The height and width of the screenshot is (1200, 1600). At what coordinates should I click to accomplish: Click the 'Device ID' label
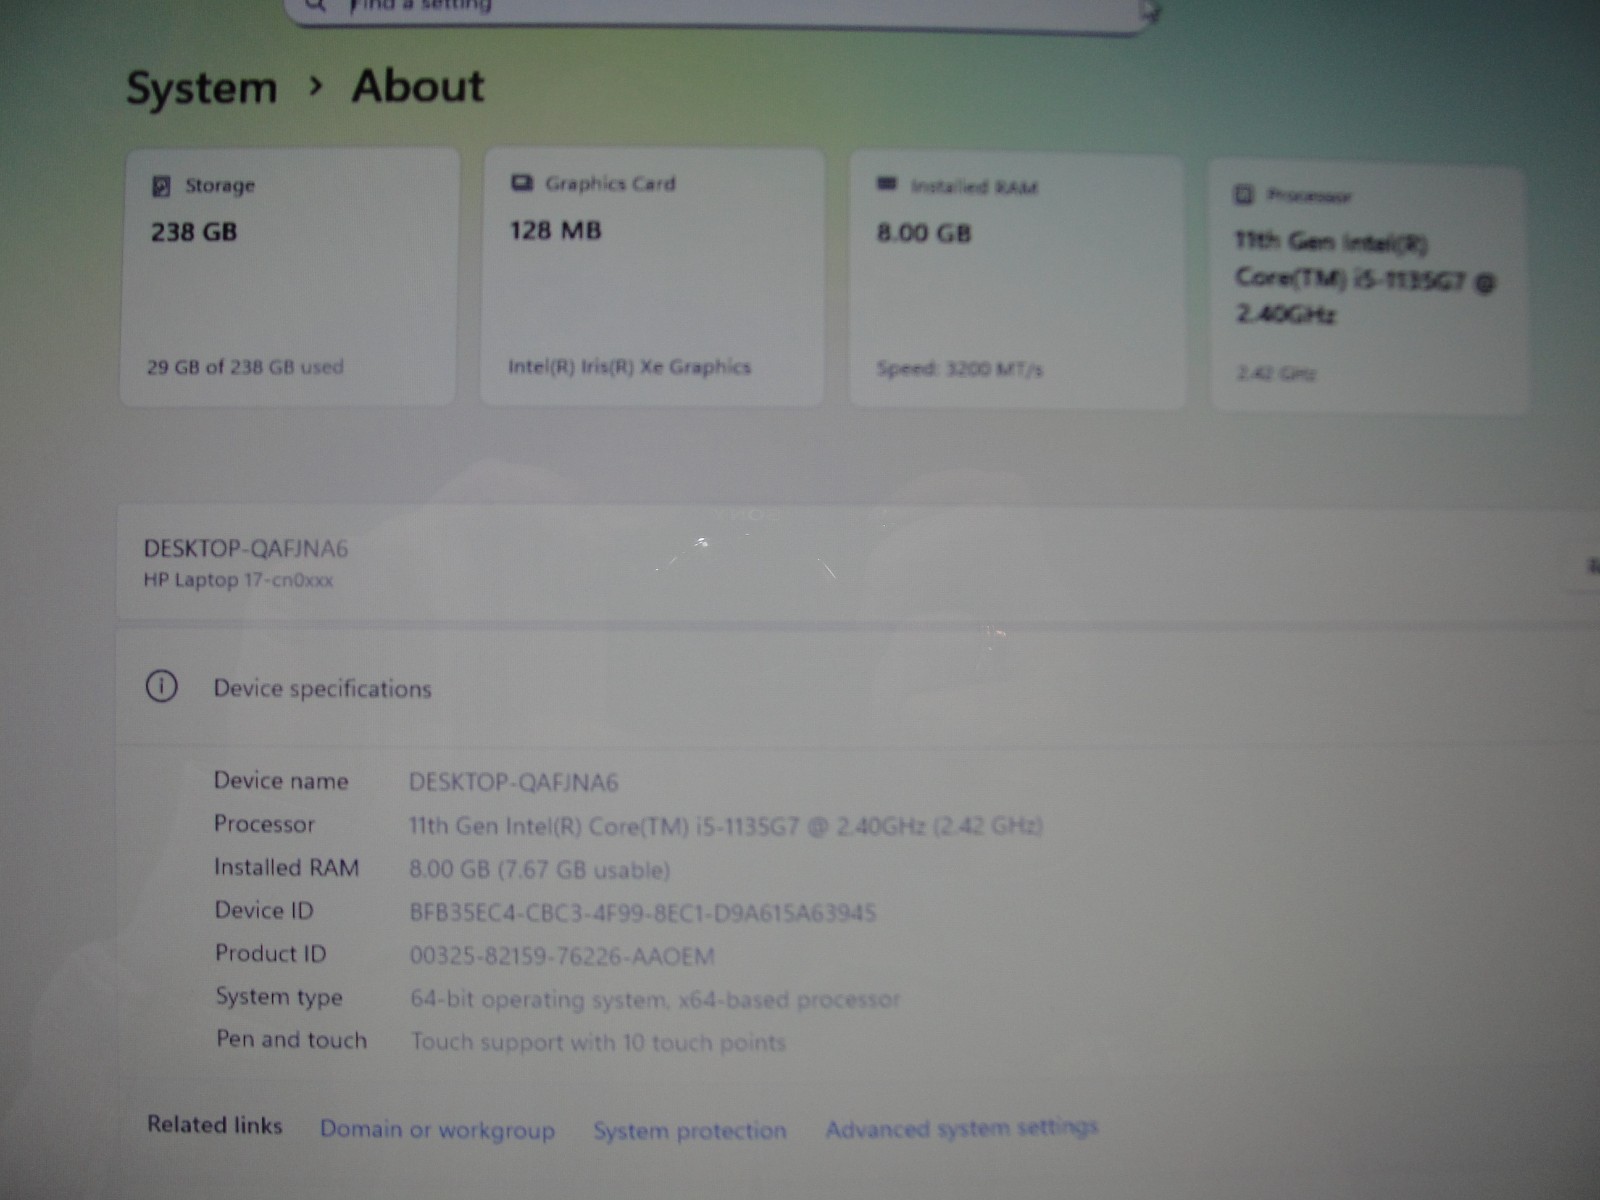pos(264,910)
